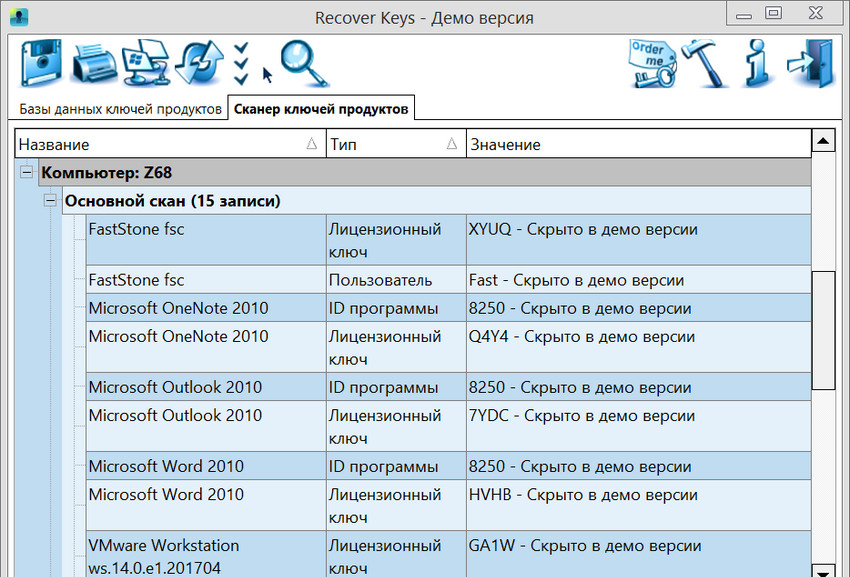Click the floppy disk Save icon

(x=42, y=64)
